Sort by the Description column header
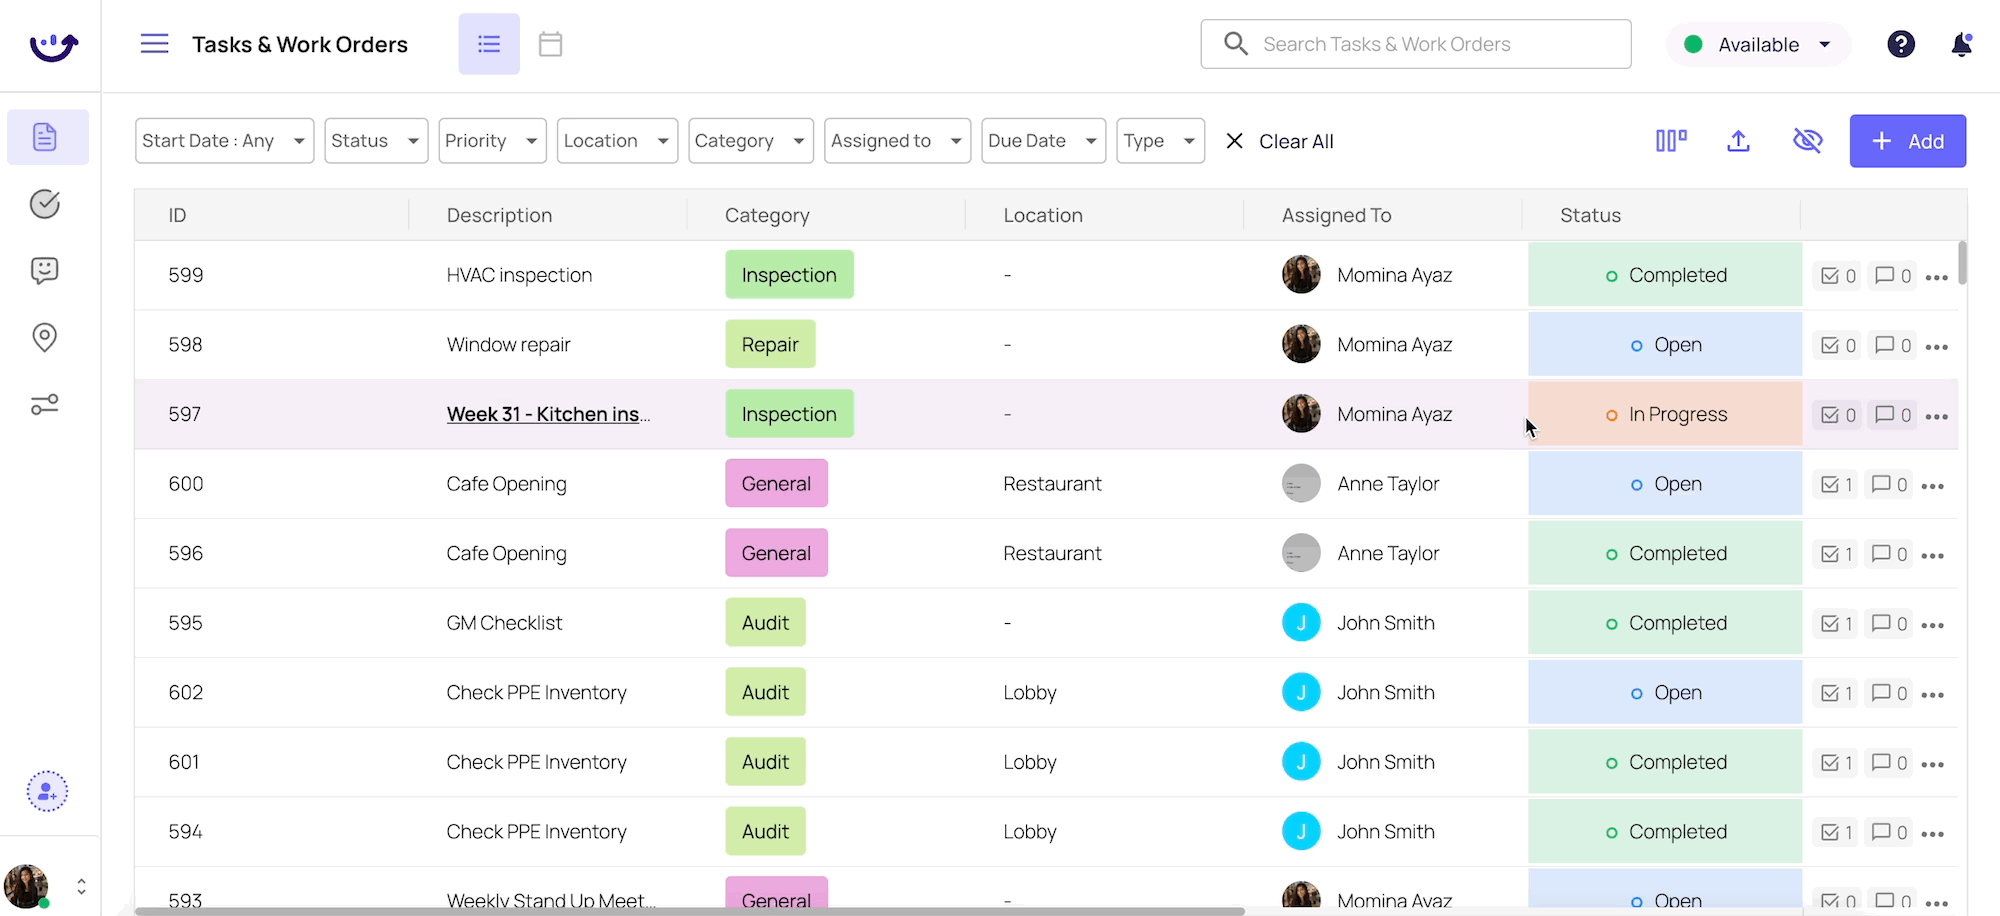Image resolution: width=2000 pixels, height=916 pixels. coord(499,215)
